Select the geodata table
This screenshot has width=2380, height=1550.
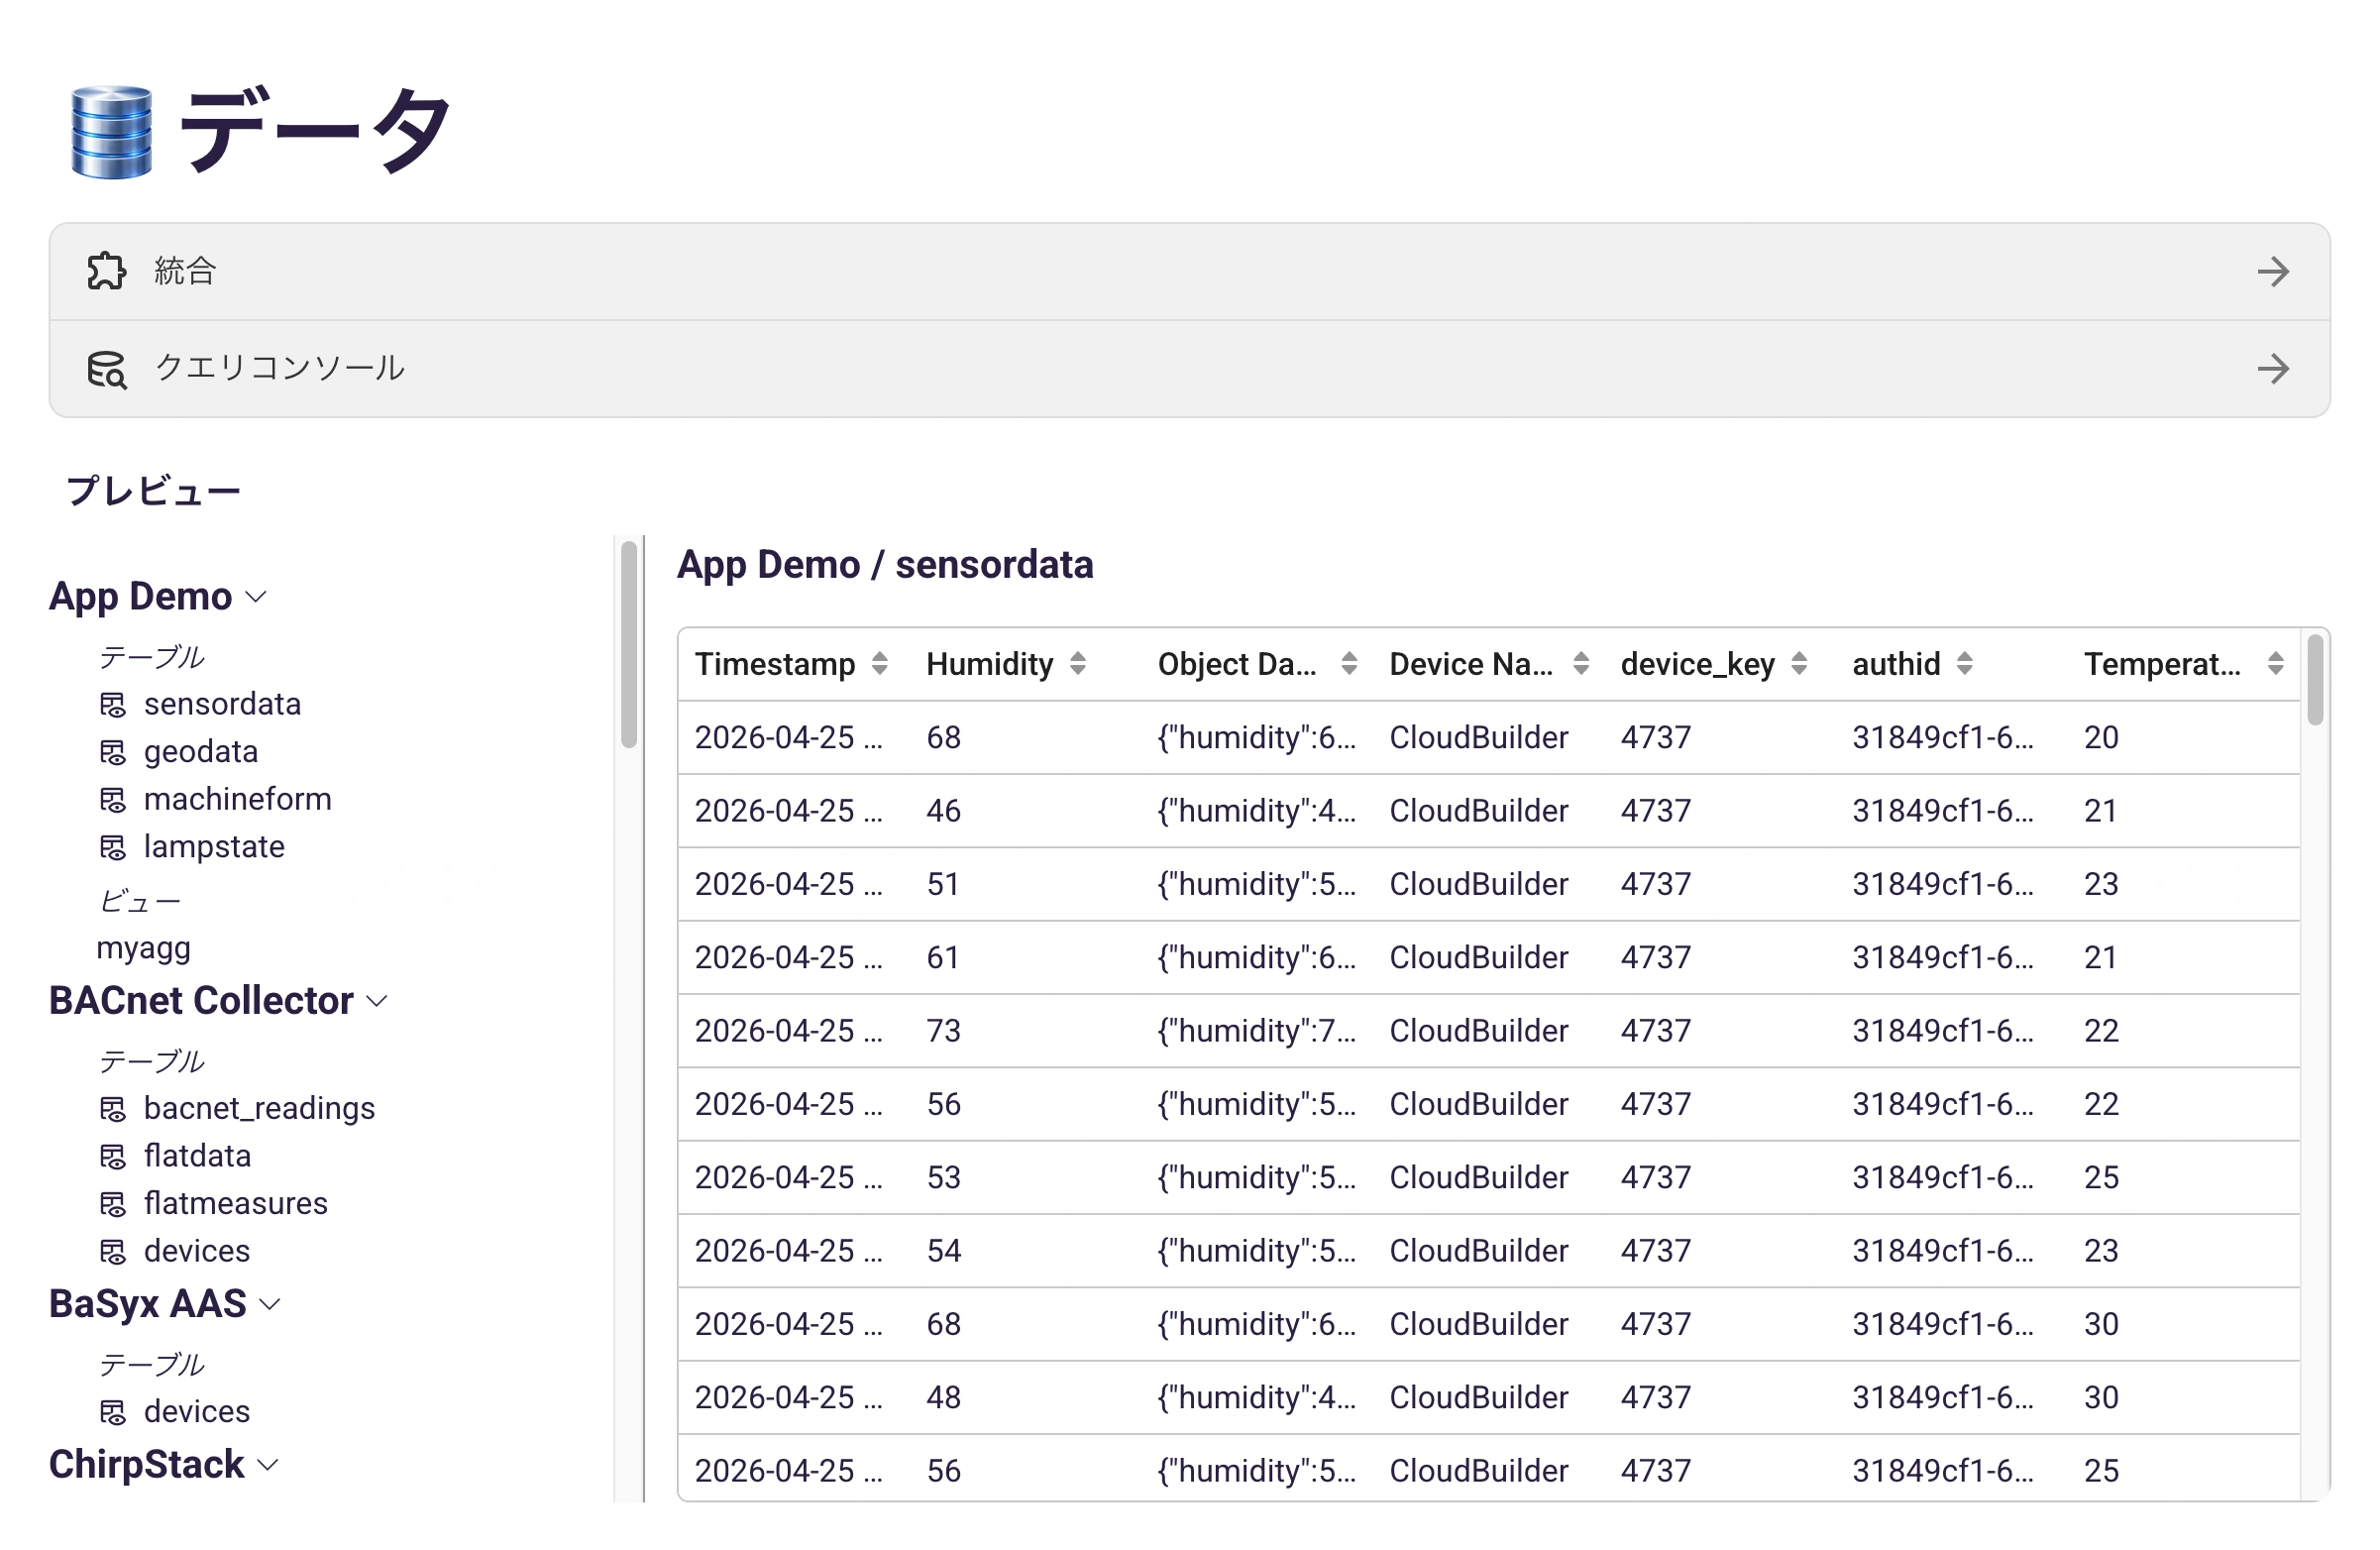tap(201, 752)
